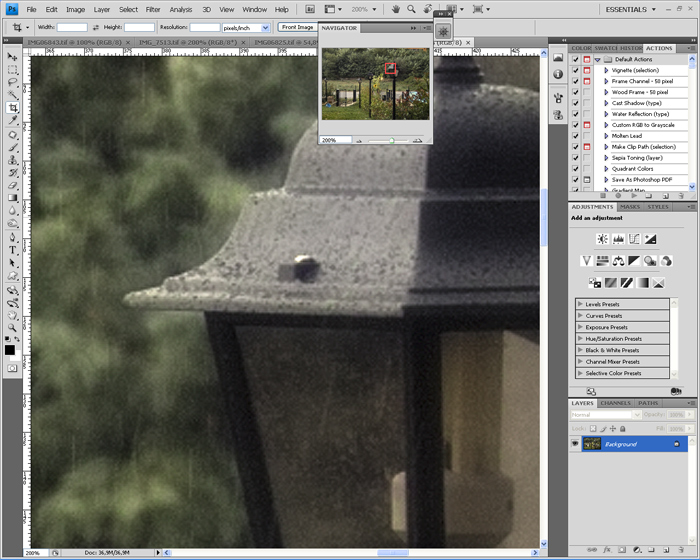Select the Eyedropper tool in the toolbox
This screenshot has width=700, height=560.
pos(12,121)
